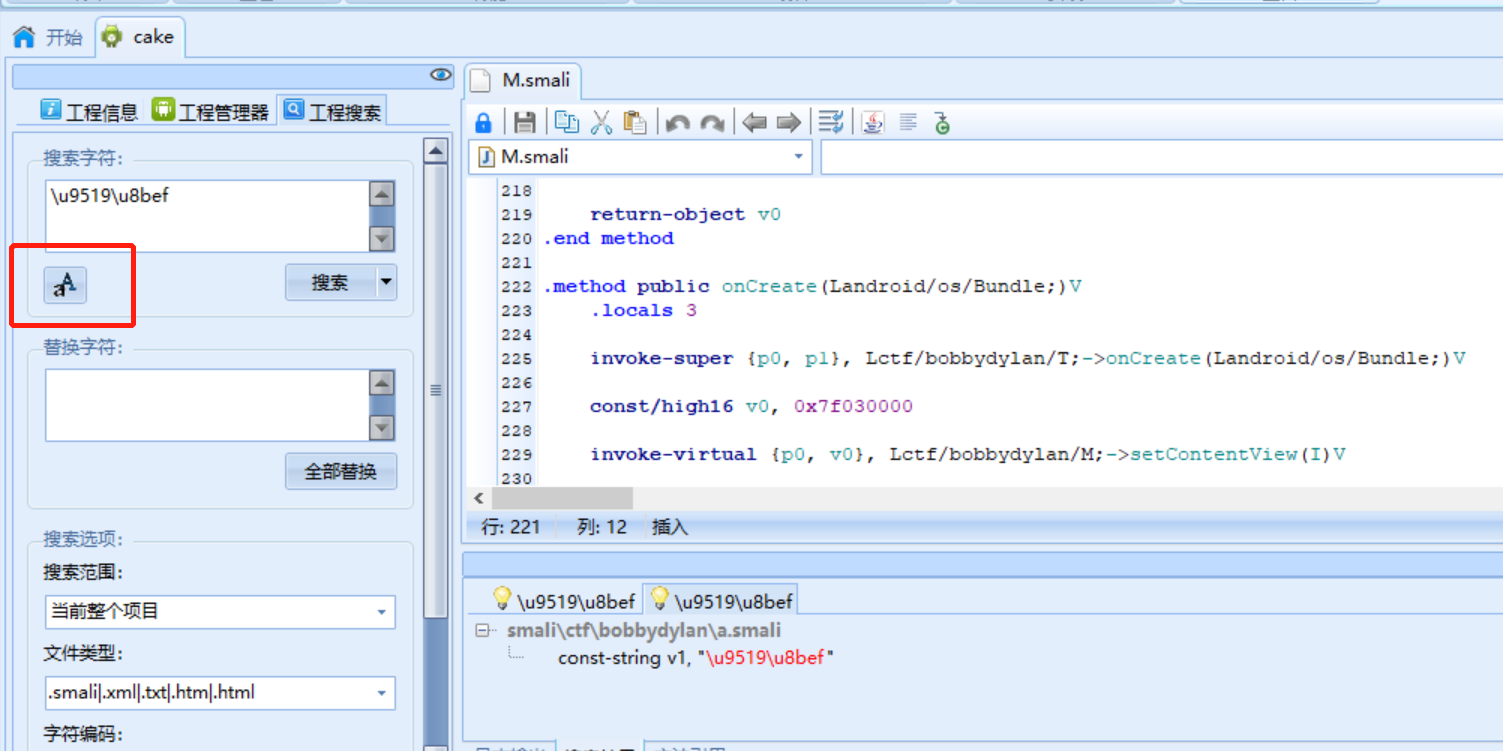1503x751 pixels.
Task: Click down arrow of 替换字符 box scrollbar
Action: point(382,428)
